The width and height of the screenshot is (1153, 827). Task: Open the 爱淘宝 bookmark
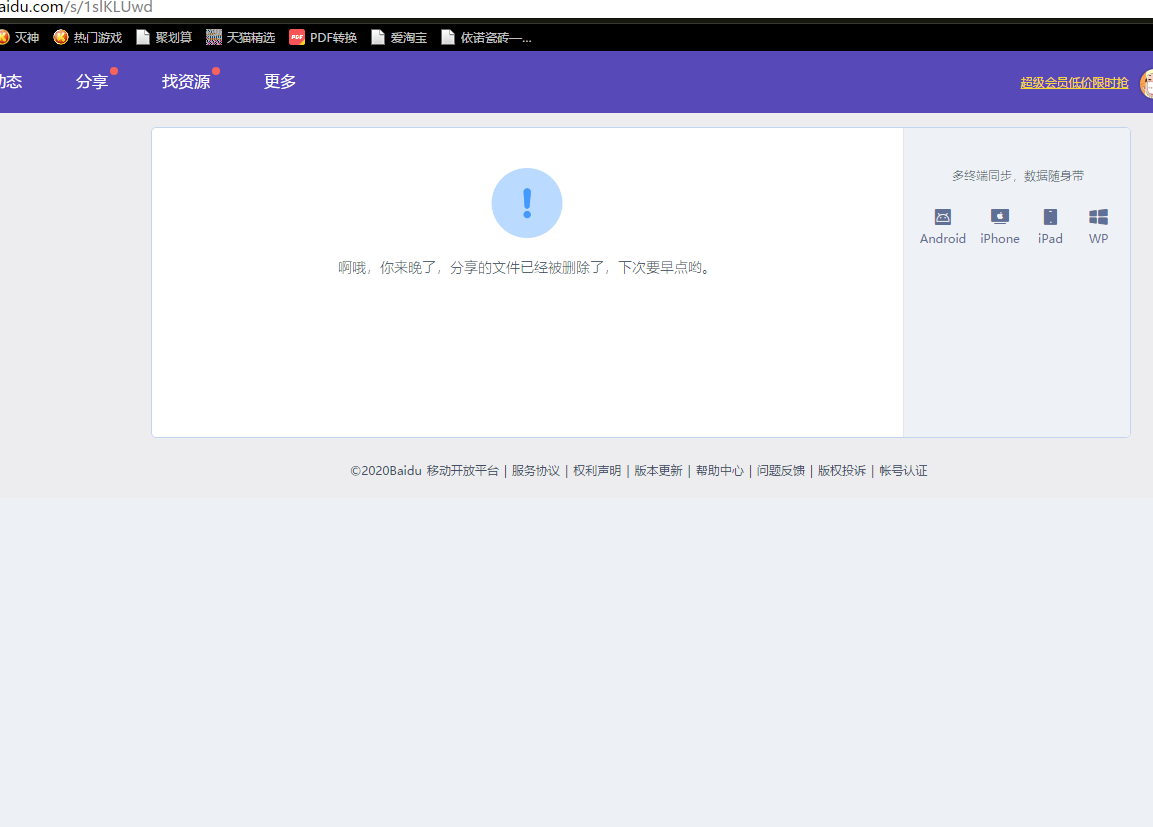tap(399, 38)
